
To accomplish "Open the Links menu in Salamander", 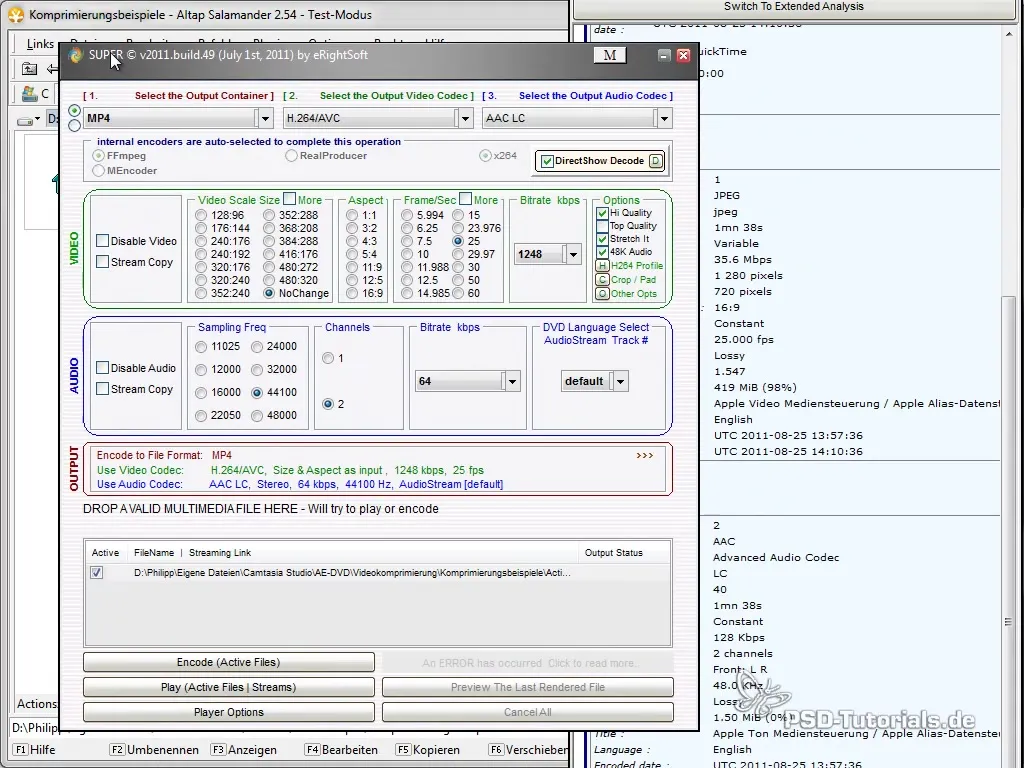I will click(x=40, y=44).
